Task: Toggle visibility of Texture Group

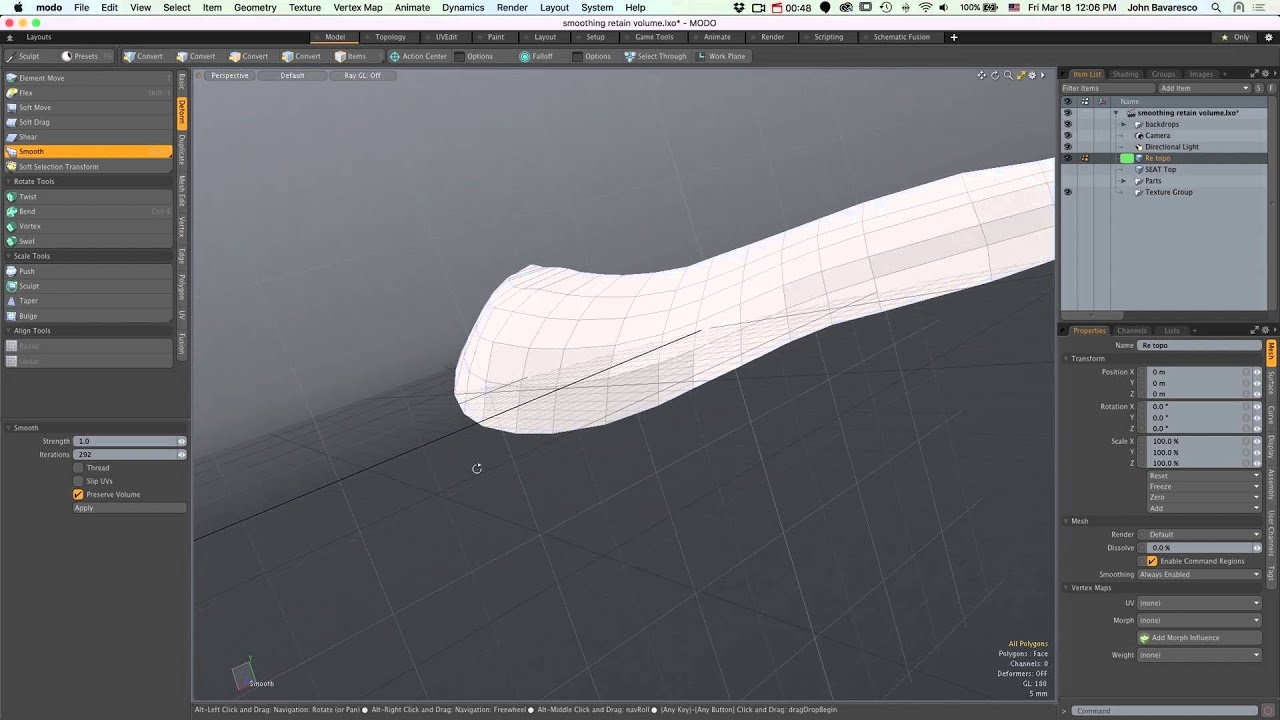Action: click(1067, 192)
